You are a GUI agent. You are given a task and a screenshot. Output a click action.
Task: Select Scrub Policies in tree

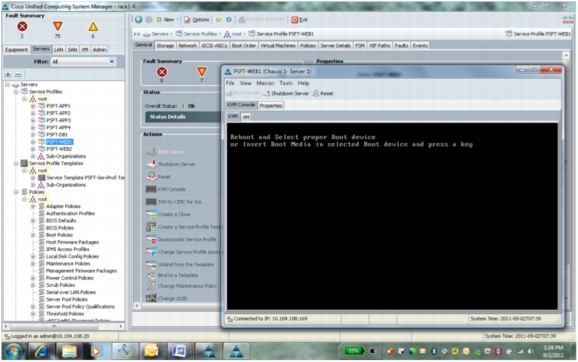point(60,285)
